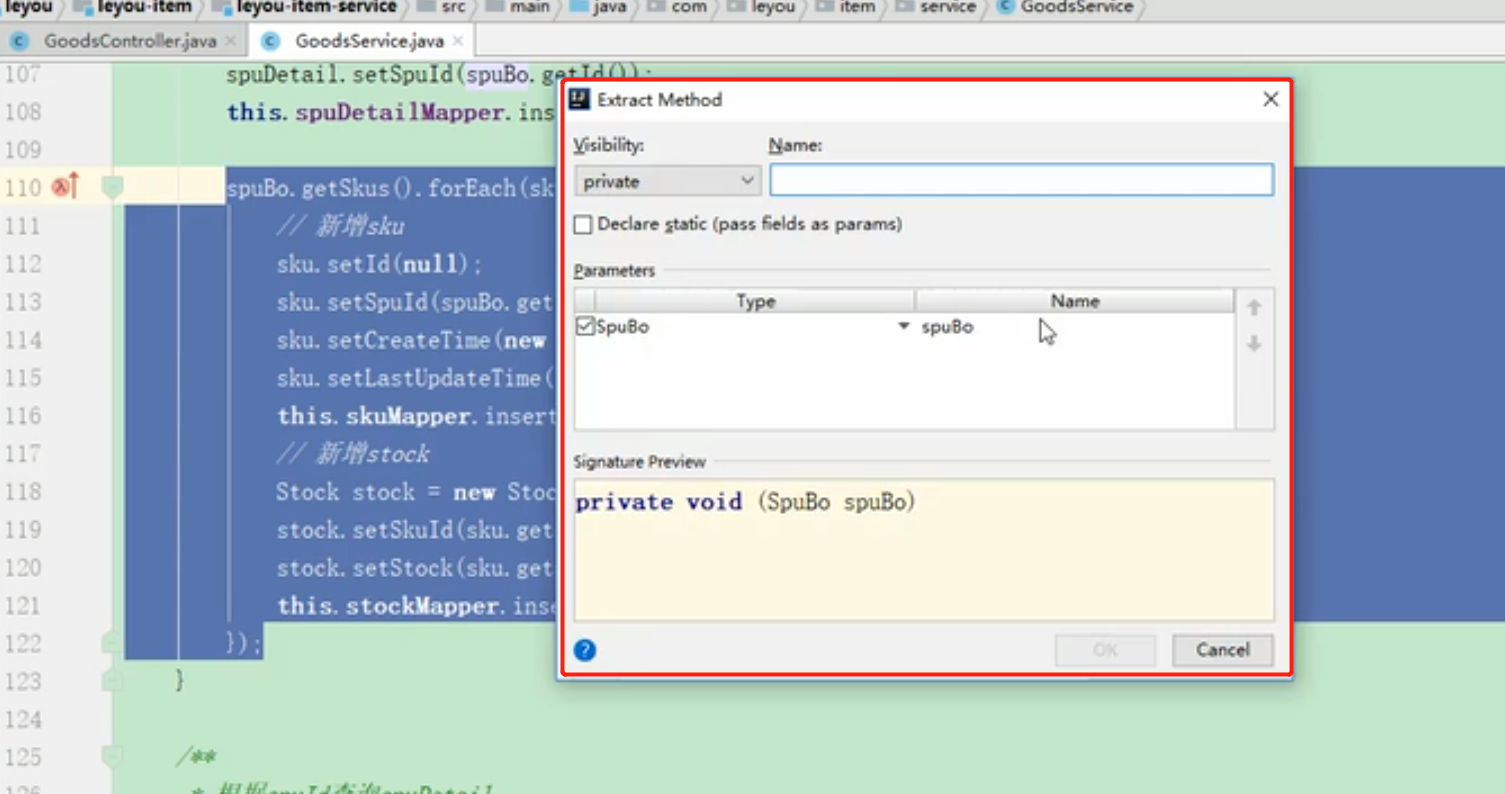Viewport: 1505px width, 794px height.
Task: Click sku.setId(null) code line
Action: point(379,264)
